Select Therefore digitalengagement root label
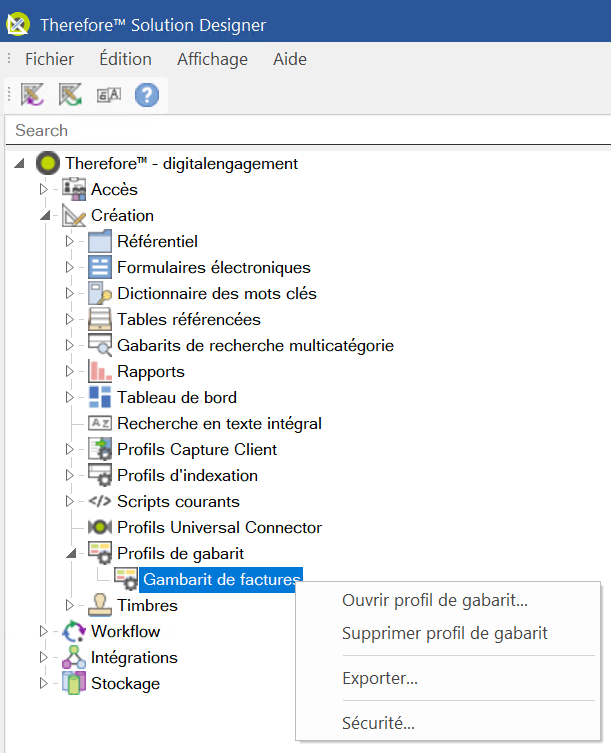 pos(182,164)
